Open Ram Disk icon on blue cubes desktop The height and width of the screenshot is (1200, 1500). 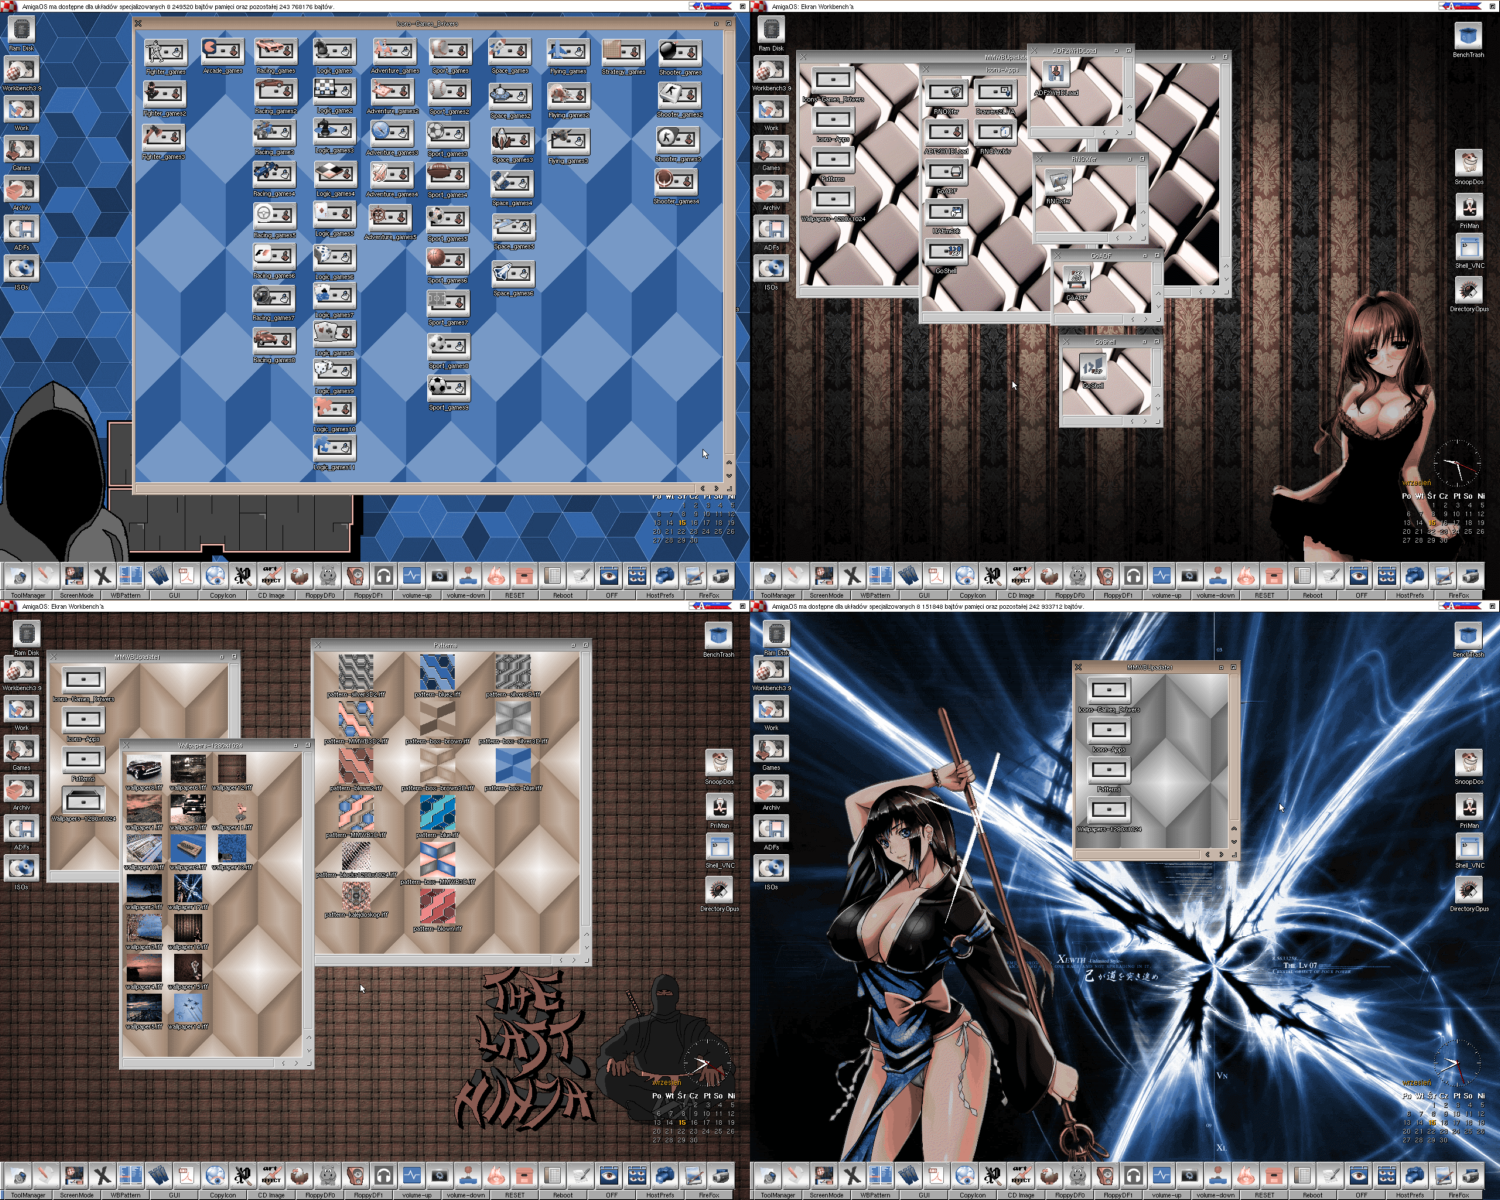(x=21, y=30)
